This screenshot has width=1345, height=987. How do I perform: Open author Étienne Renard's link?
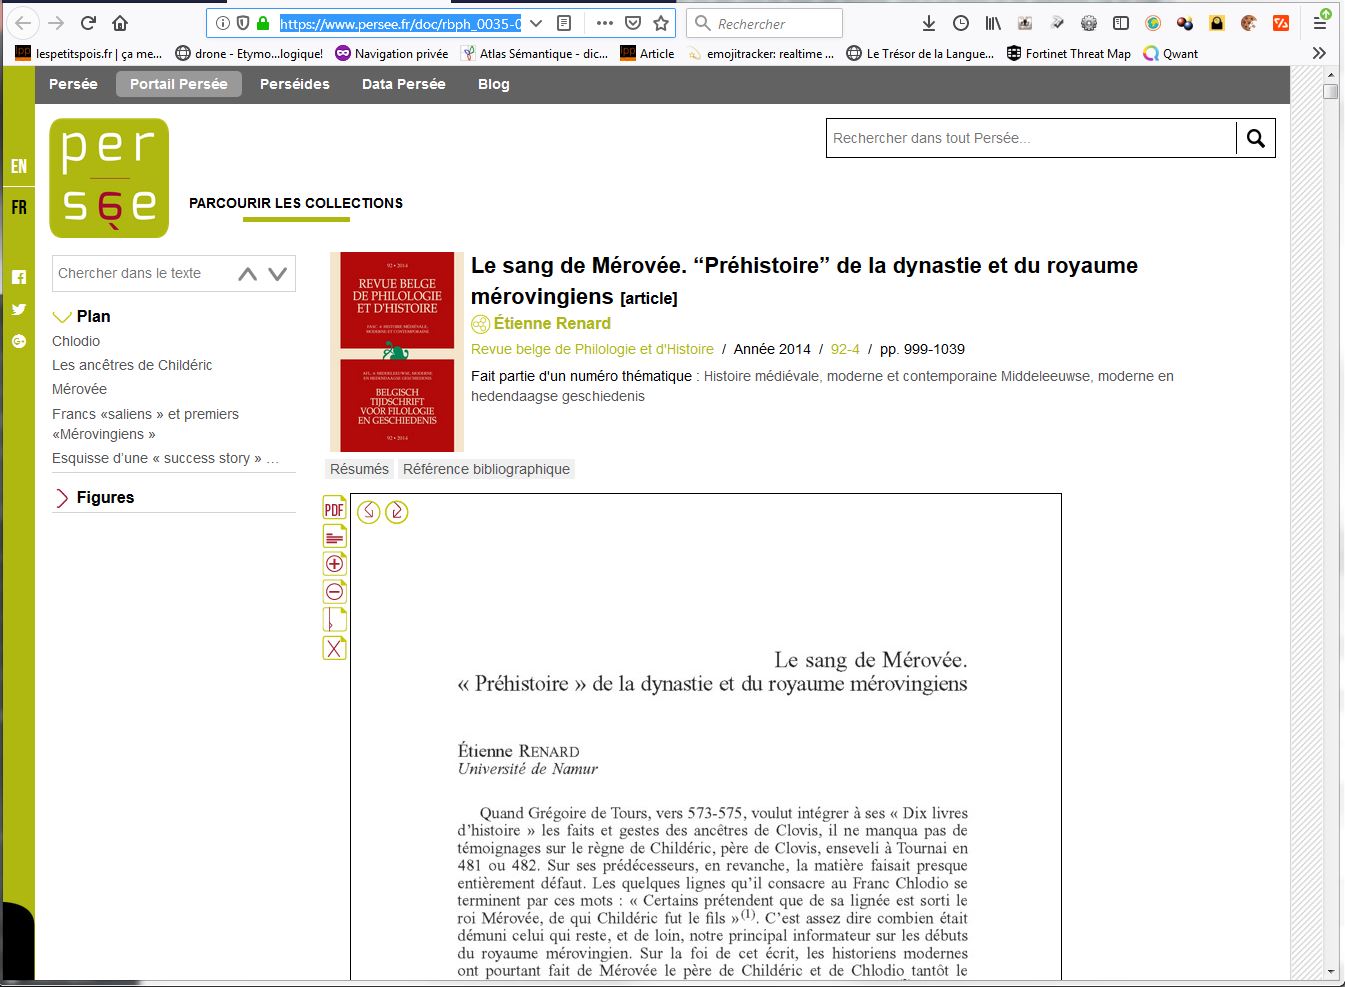coord(552,323)
